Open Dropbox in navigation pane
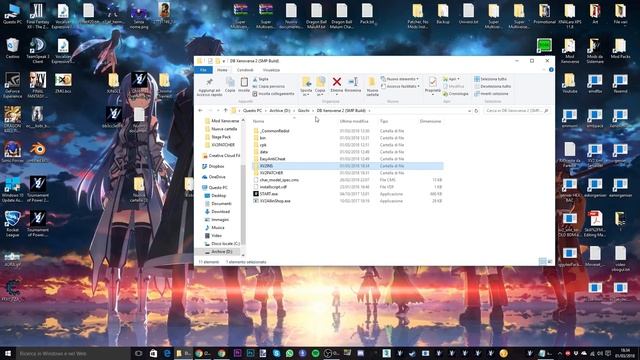Viewport: 640px width, 360px height. pyautogui.click(x=216, y=167)
